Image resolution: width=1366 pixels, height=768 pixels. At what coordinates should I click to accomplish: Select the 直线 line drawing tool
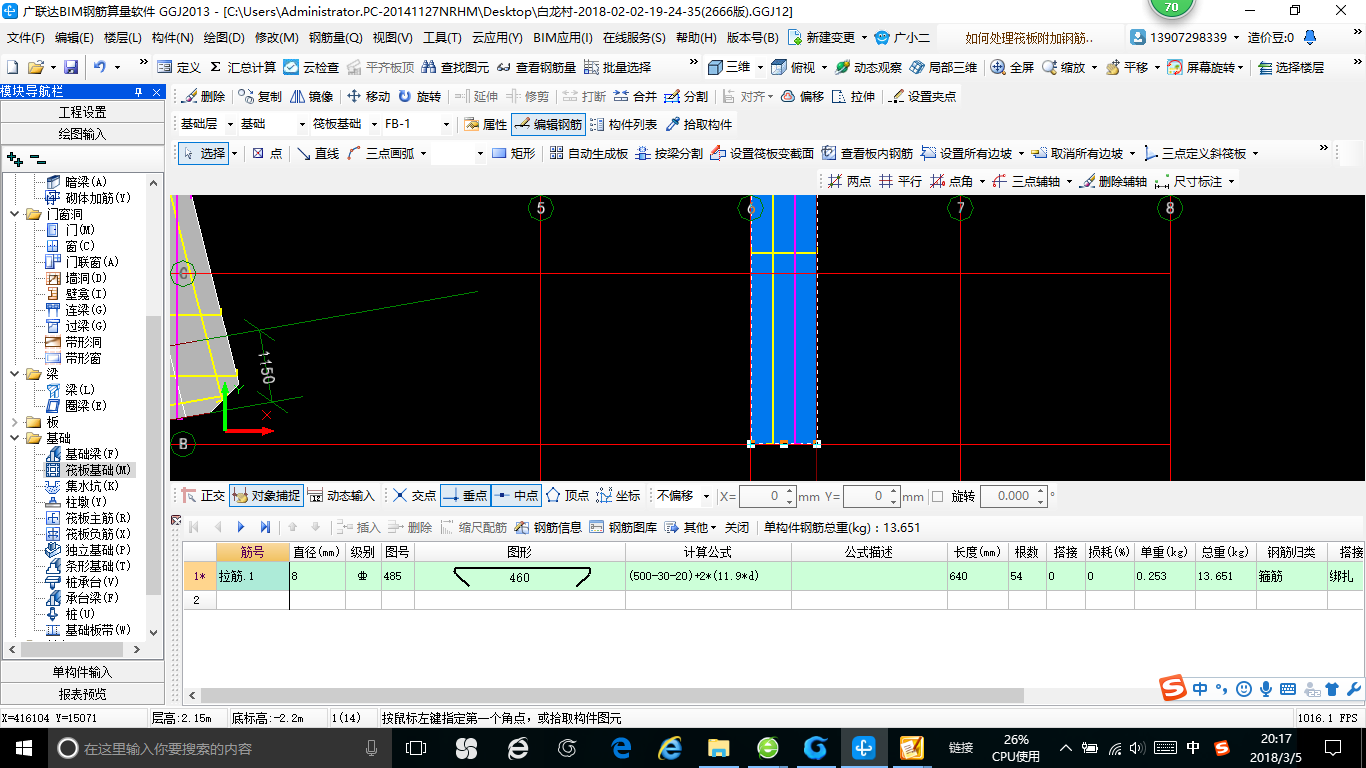pyautogui.click(x=317, y=154)
